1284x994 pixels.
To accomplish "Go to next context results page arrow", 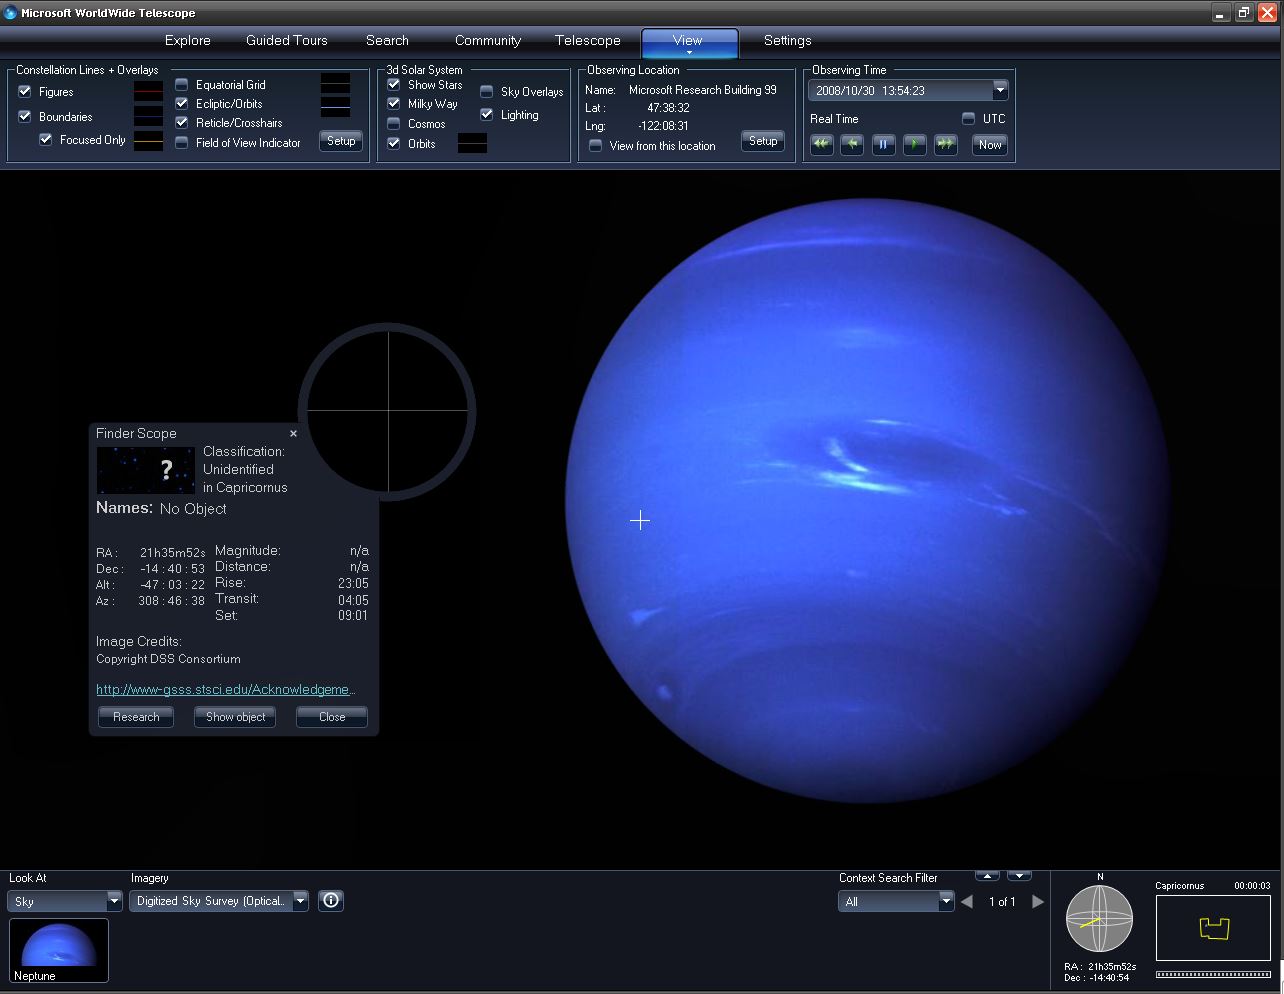I will (x=1038, y=901).
